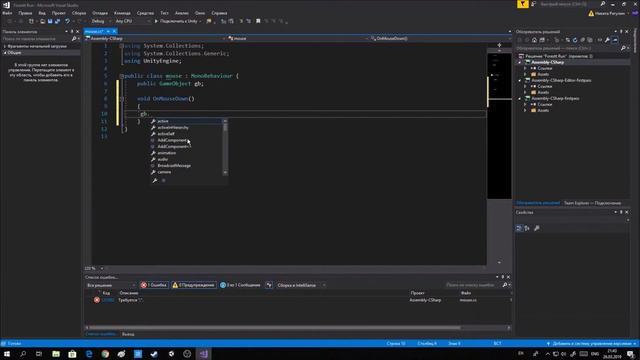Screen dimensions: 640x360
Task: Click the IntelliSense list scrollbar
Action: point(225,147)
